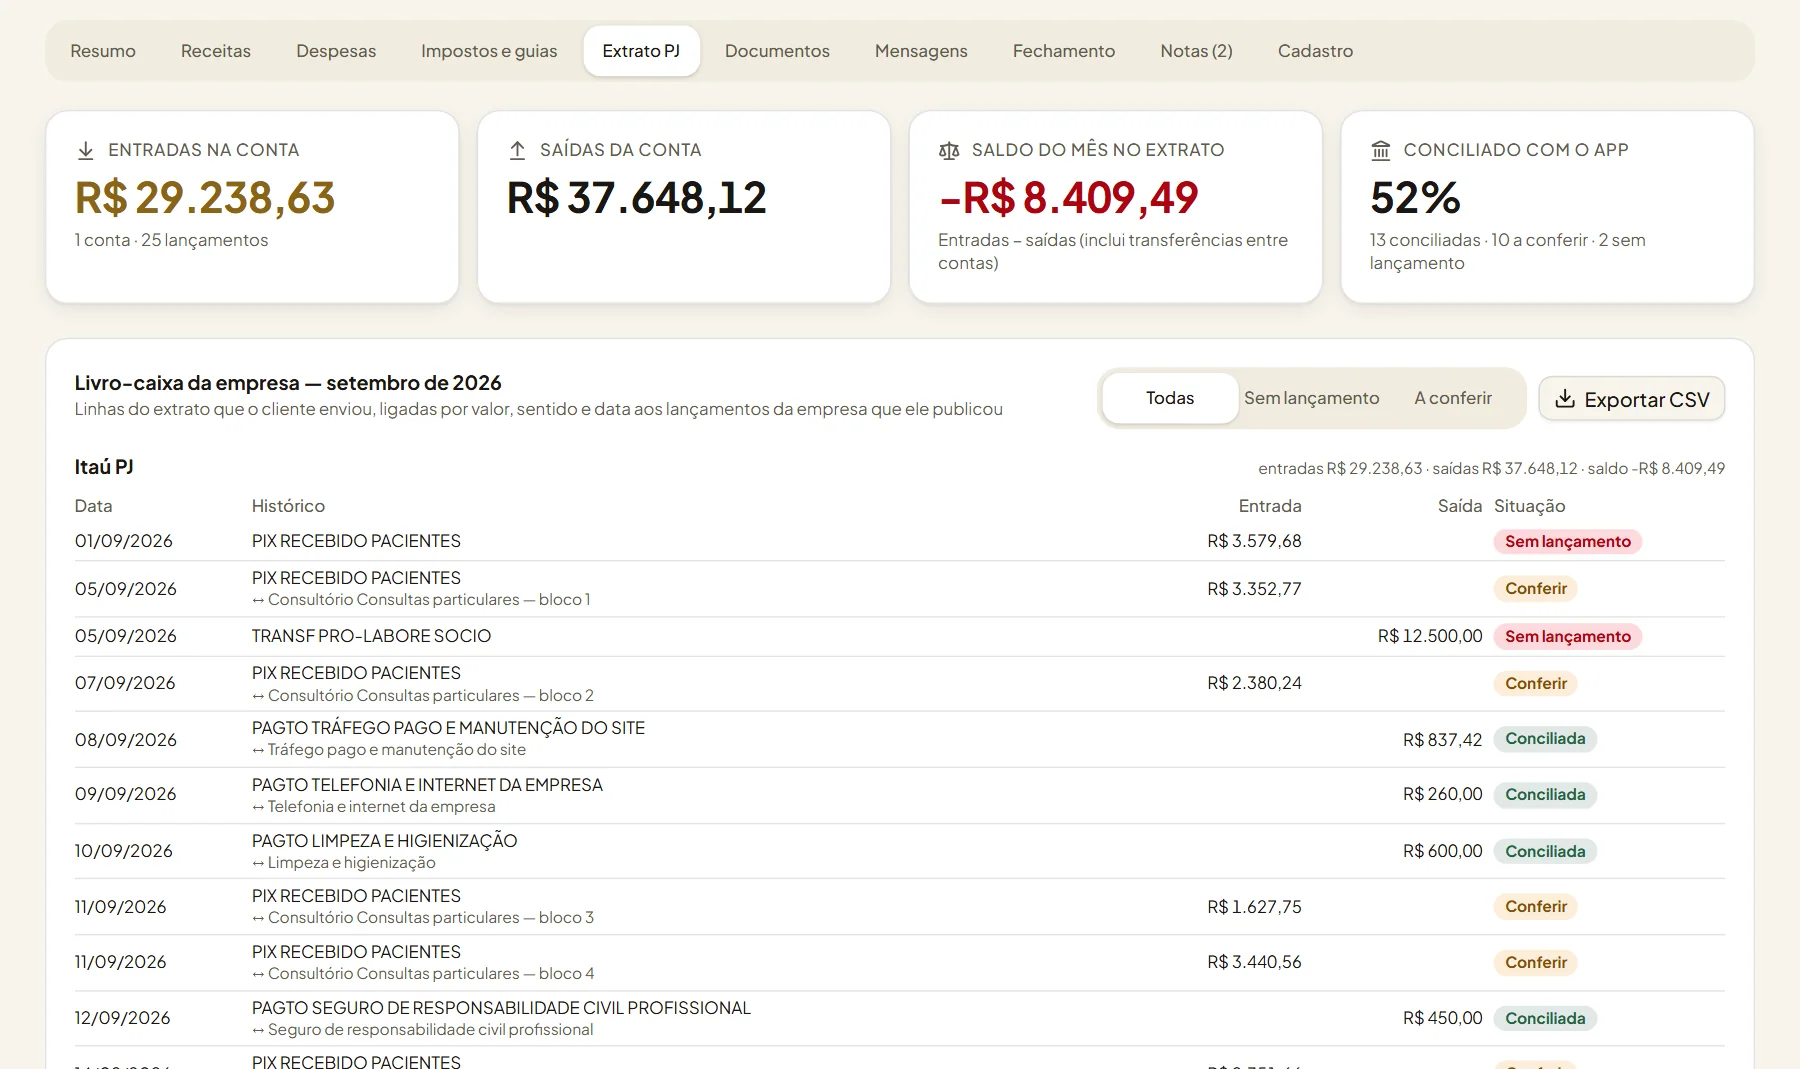
Task: Open the Resumo tab
Action: [x=103, y=51]
